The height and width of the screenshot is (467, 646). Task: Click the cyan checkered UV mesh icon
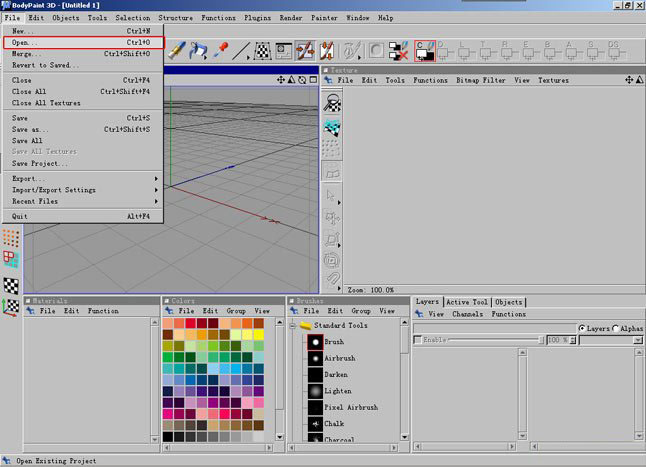(x=332, y=128)
